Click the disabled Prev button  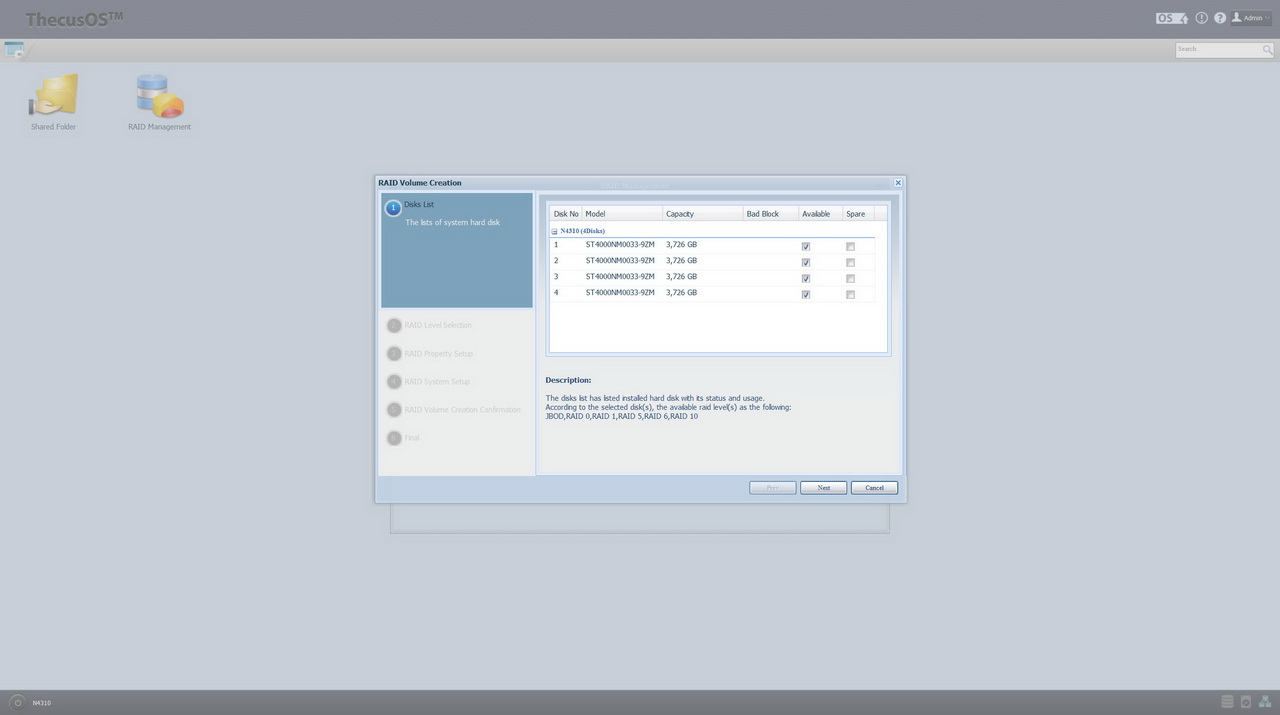[x=773, y=488]
